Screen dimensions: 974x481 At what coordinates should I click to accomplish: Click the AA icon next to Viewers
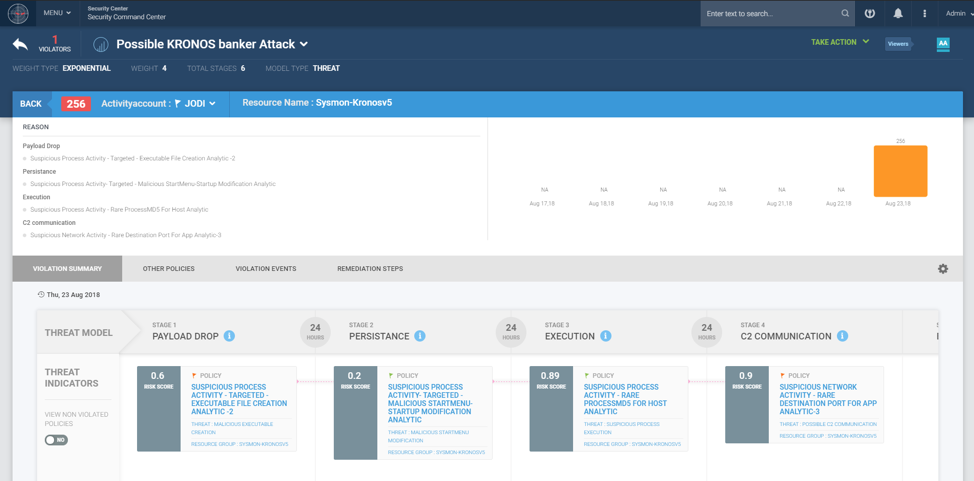[x=942, y=44]
